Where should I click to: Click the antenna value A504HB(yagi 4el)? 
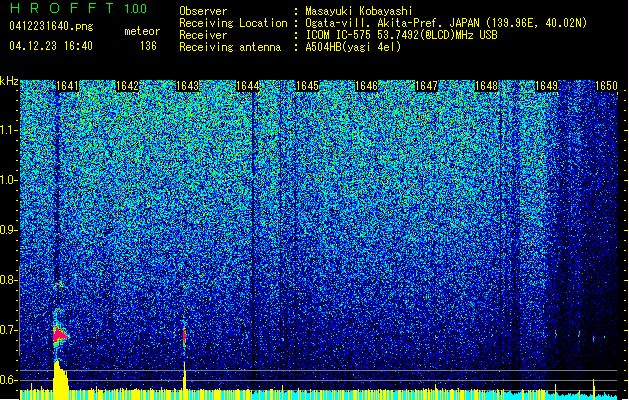click(353, 47)
